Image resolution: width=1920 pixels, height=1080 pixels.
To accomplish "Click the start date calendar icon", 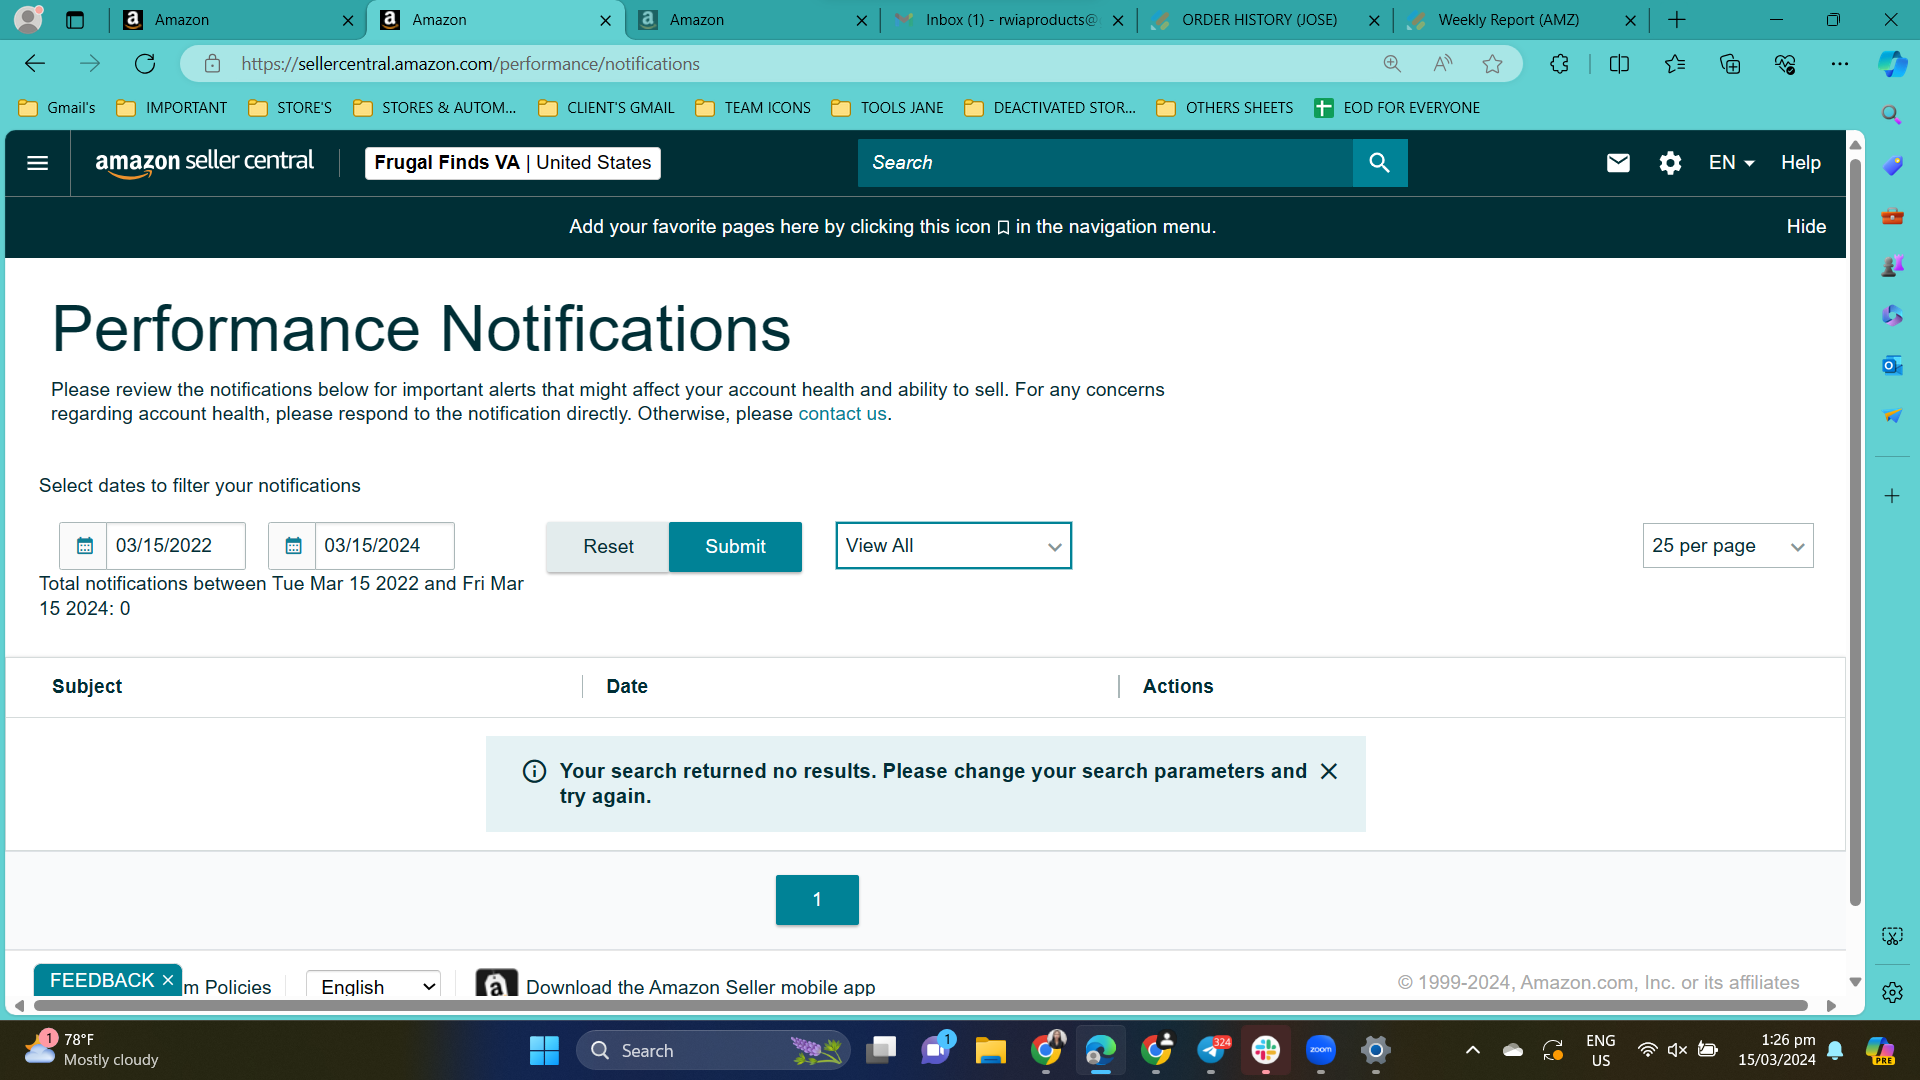I will coord(84,546).
